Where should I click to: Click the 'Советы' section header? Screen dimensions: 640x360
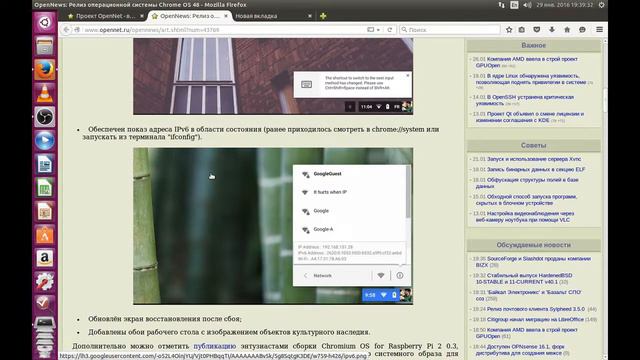(x=533, y=145)
